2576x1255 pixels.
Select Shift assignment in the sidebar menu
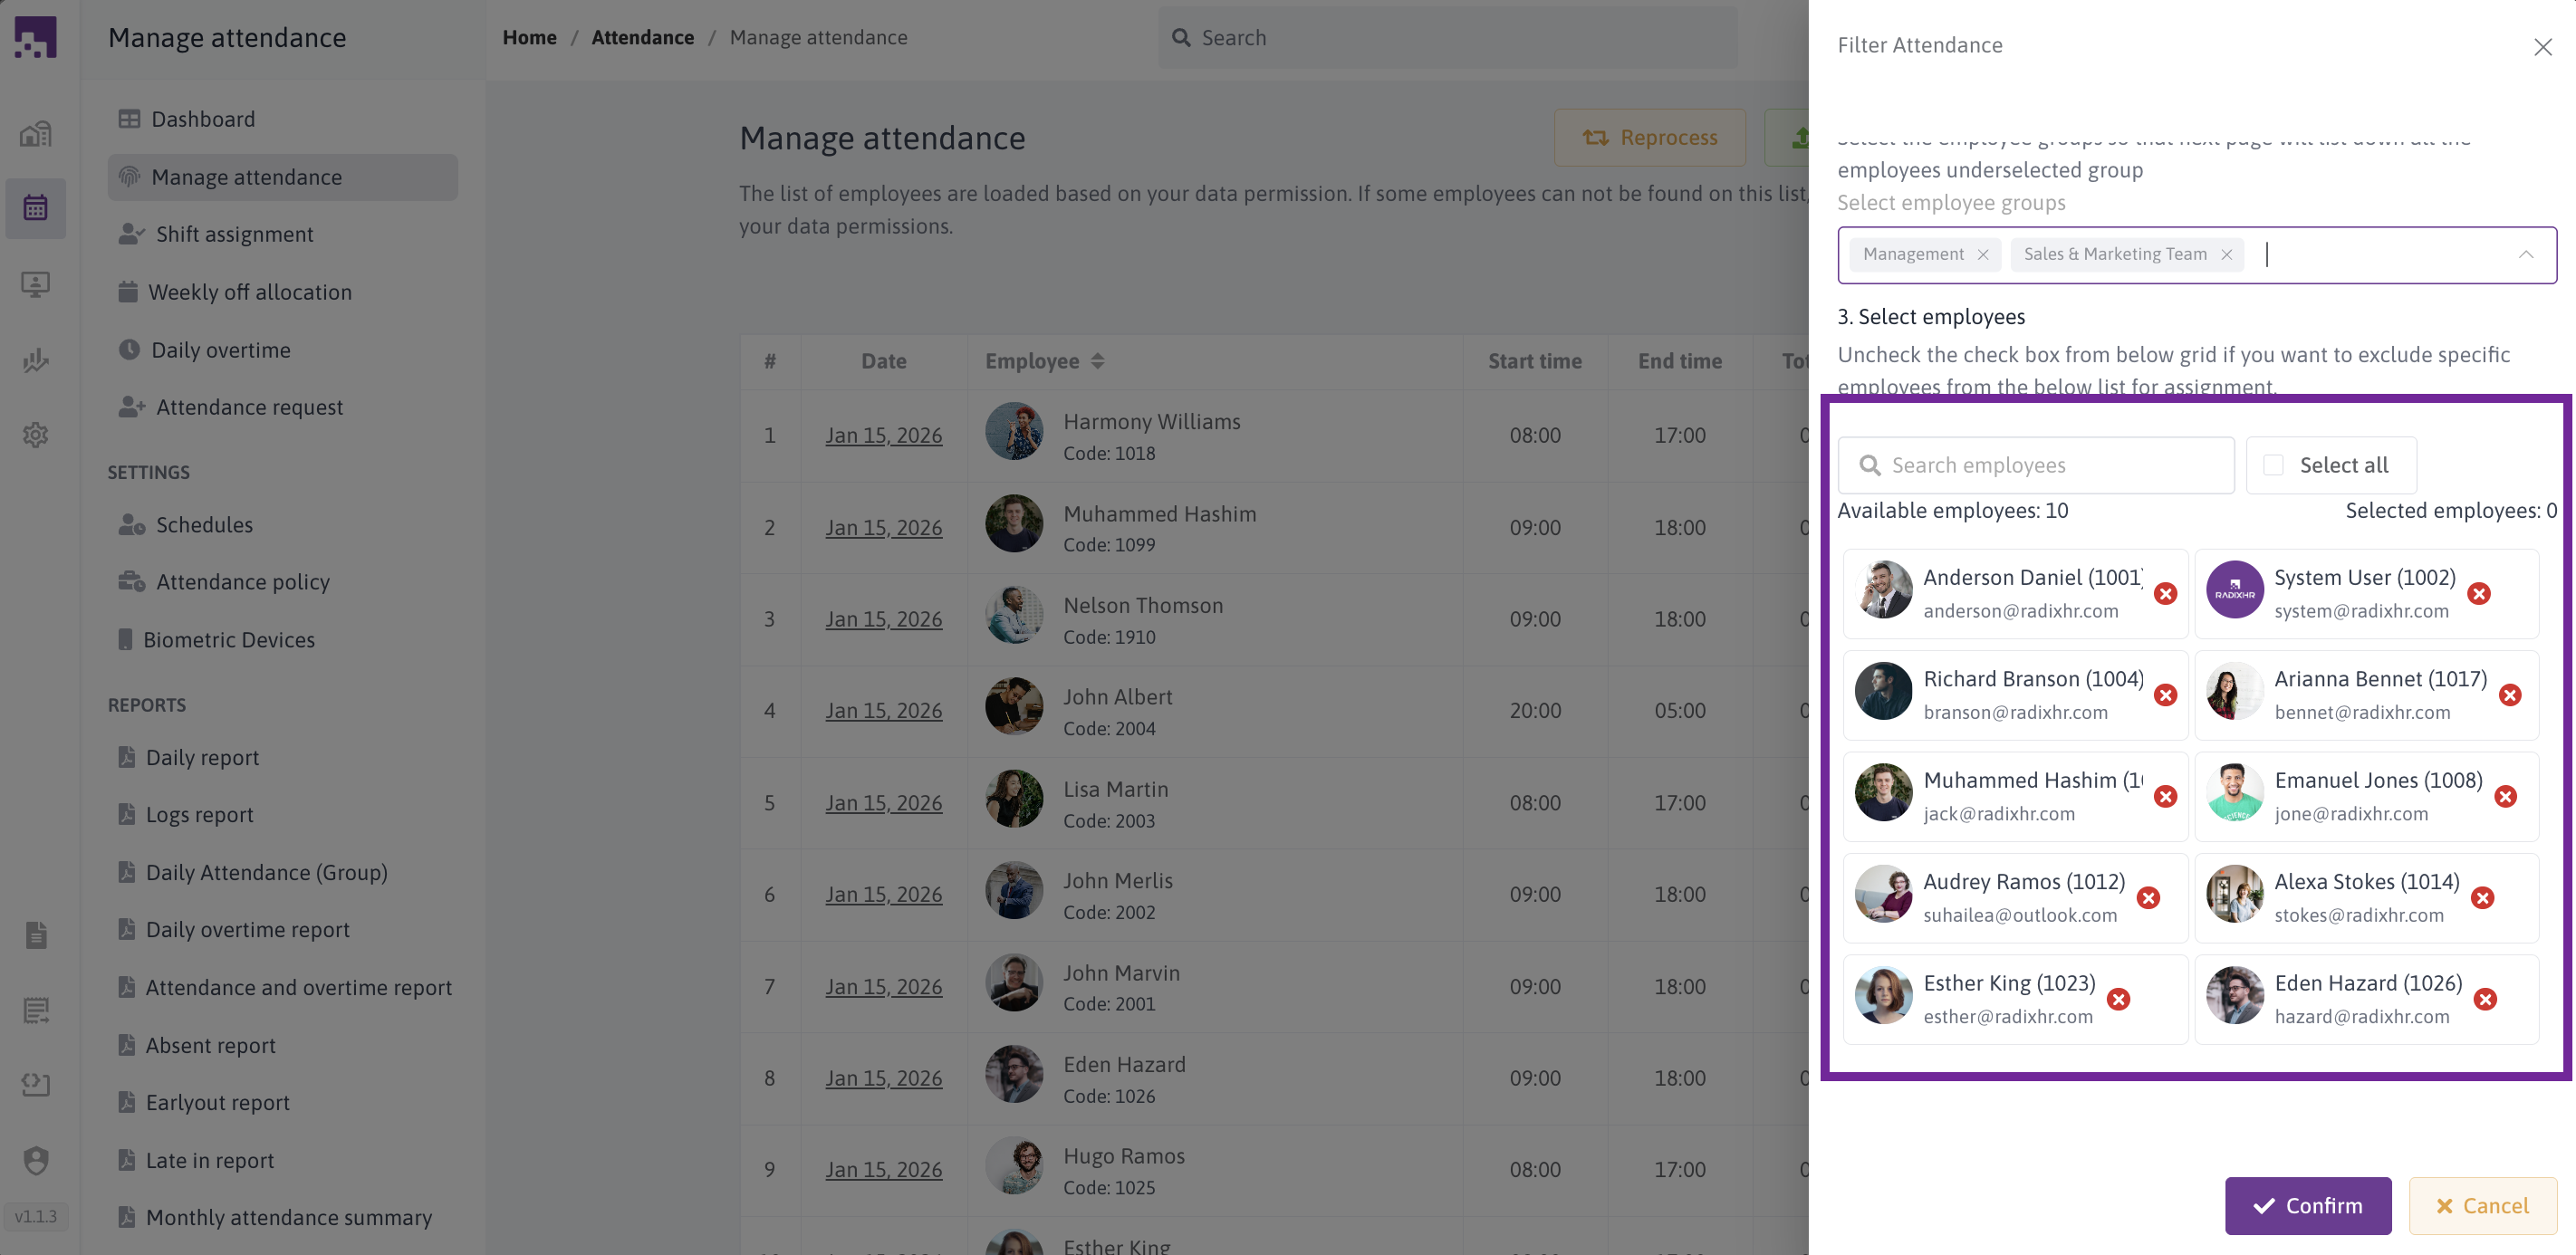click(x=235, y=233)
